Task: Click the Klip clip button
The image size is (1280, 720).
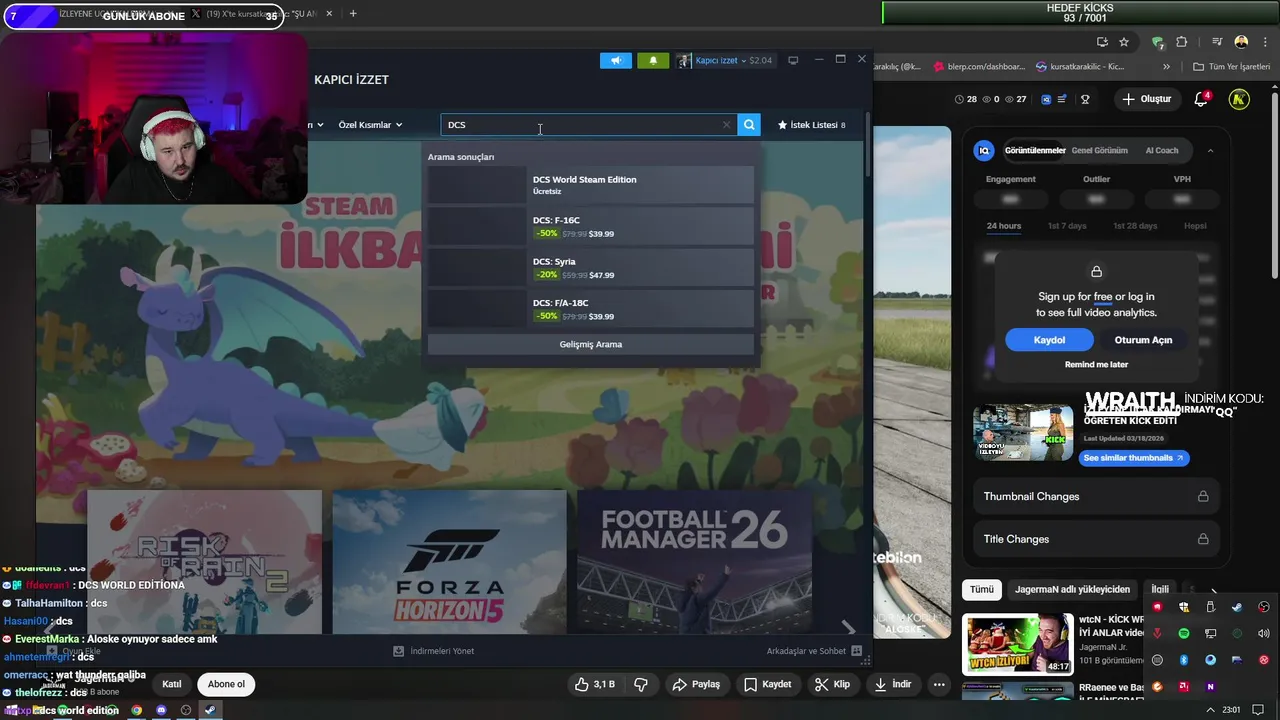Action: (x=832, y=685)
